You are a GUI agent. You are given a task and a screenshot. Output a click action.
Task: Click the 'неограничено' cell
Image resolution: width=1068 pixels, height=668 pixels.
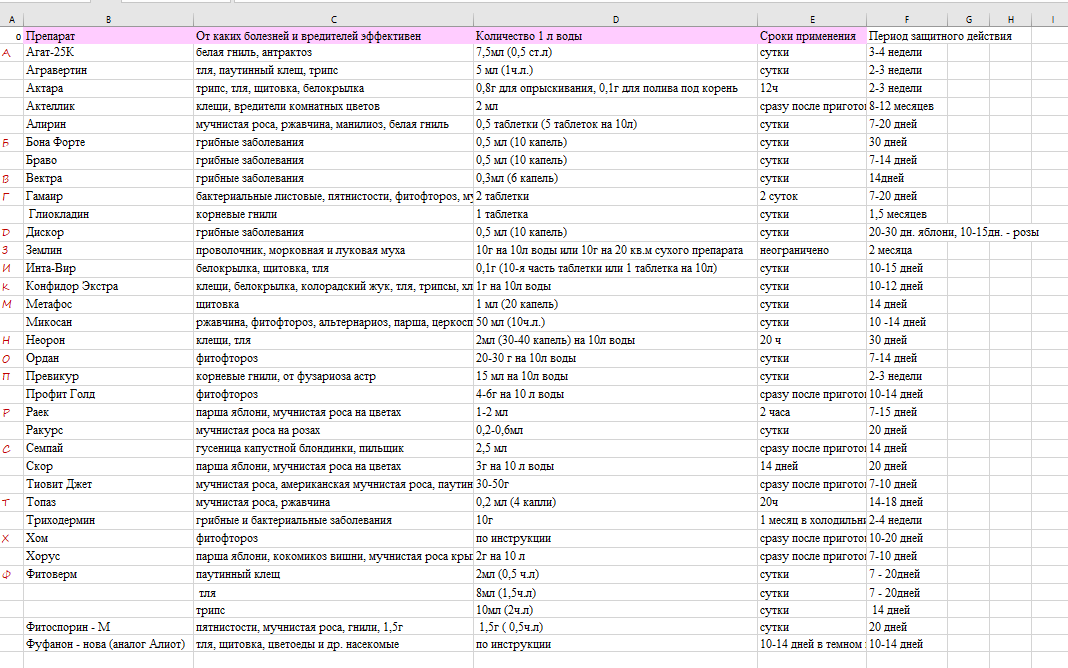point(812,251)
